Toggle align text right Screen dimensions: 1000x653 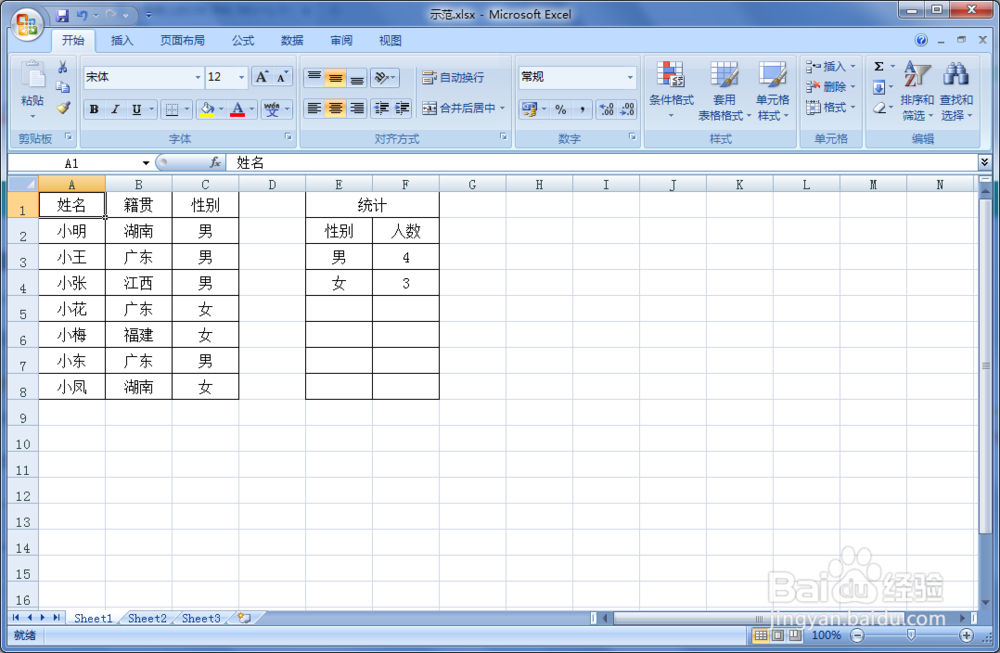pos(357,108)
